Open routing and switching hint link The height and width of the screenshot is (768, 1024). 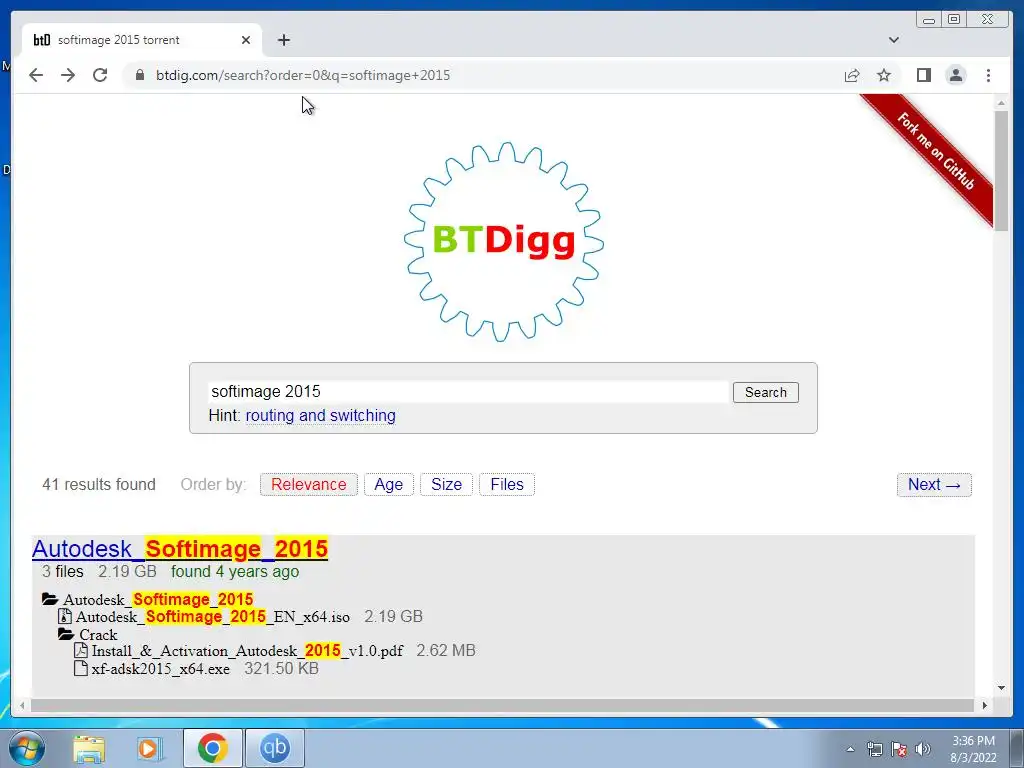tap(320, 415)
